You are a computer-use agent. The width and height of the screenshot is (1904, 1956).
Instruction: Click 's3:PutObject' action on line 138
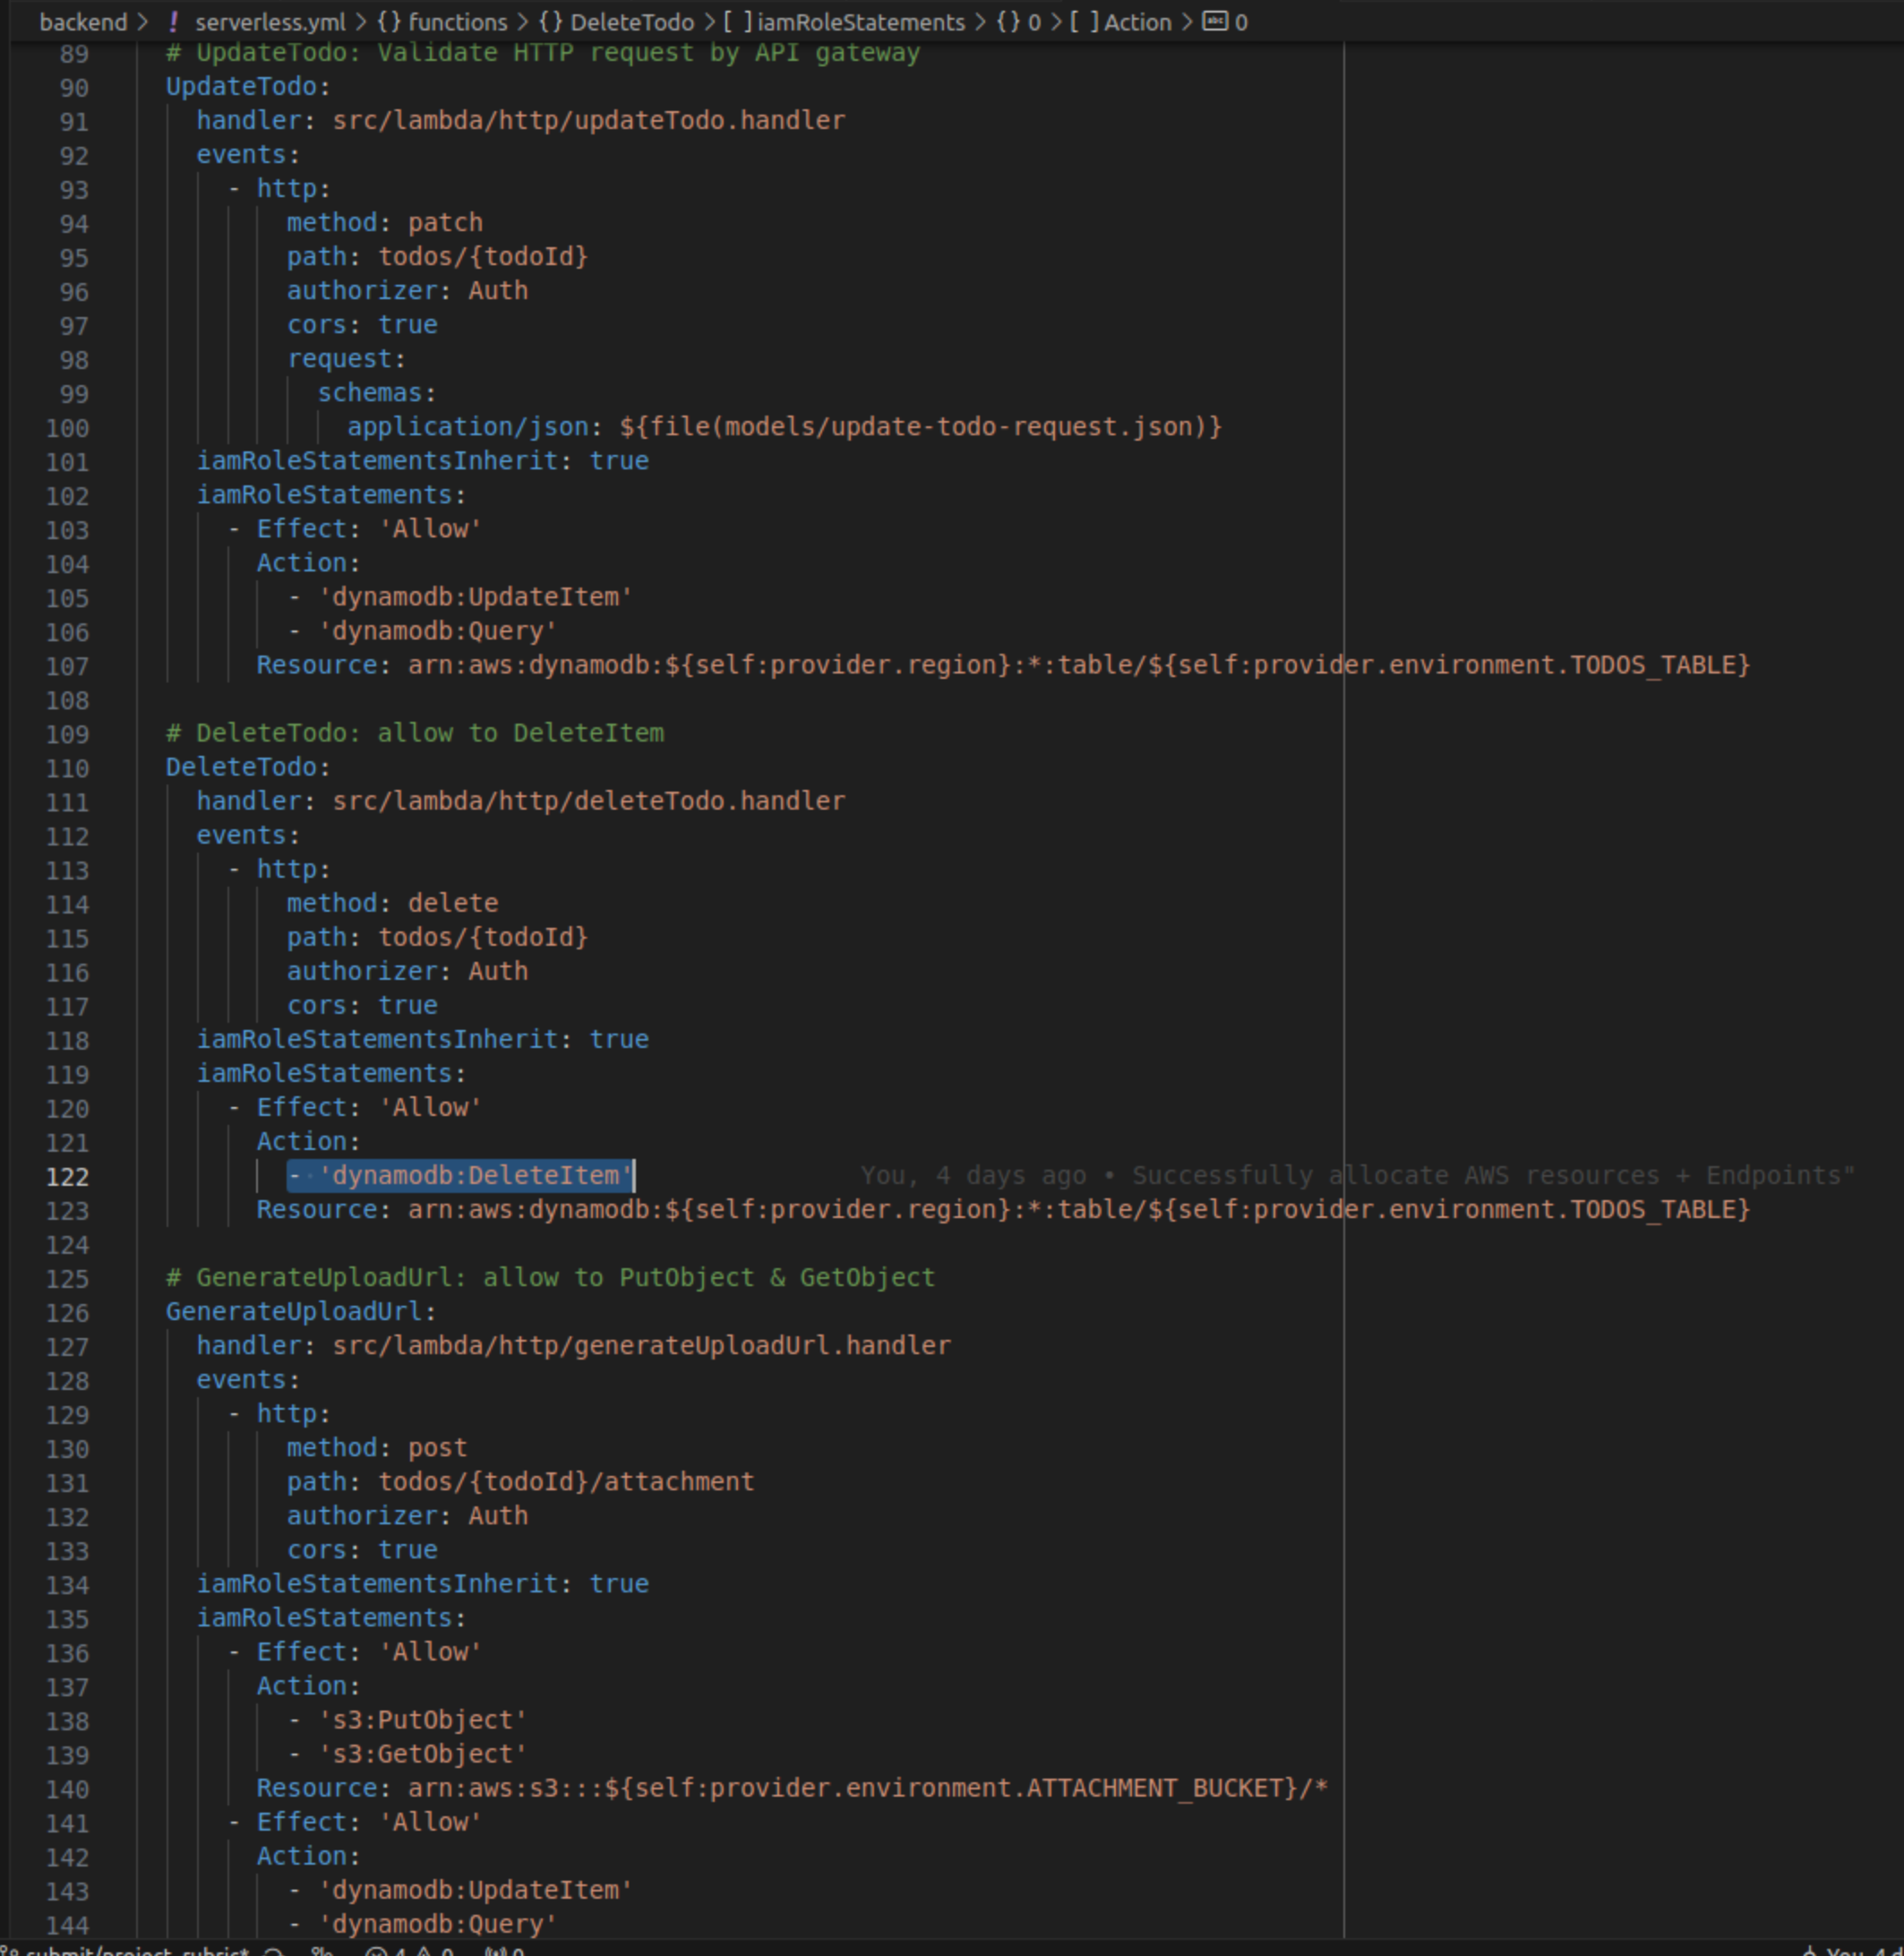tap(422, 1720)
